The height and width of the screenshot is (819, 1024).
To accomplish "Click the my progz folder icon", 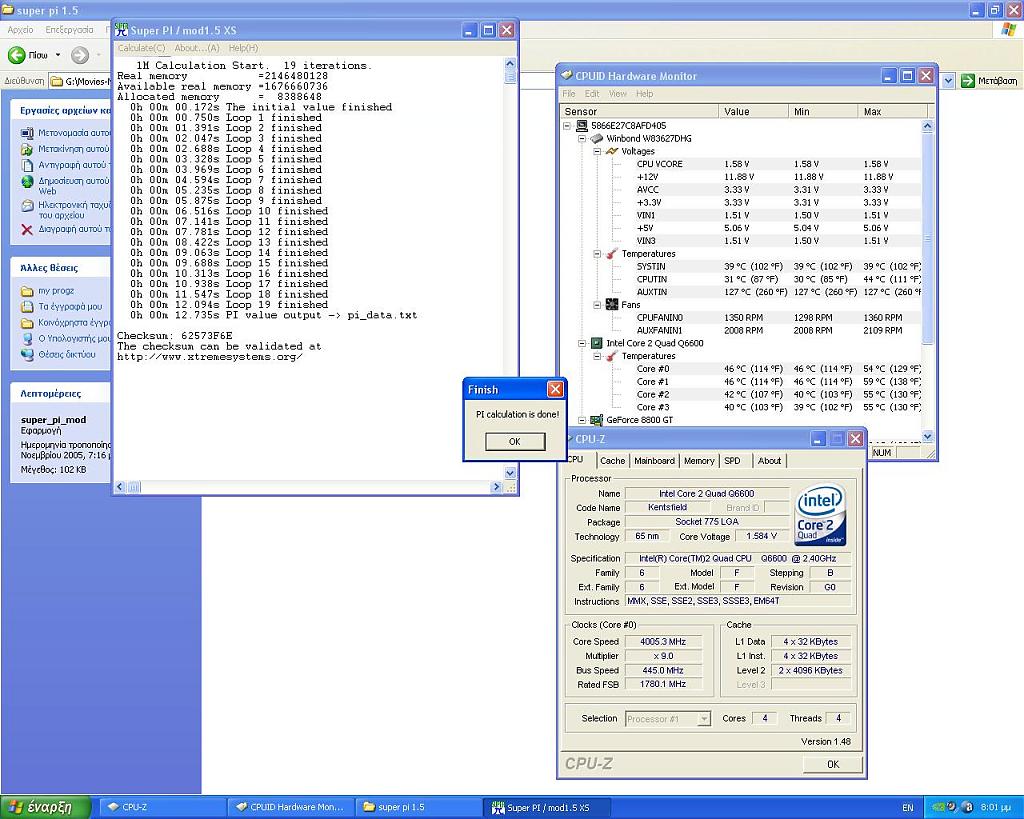I will coord(27,291).
